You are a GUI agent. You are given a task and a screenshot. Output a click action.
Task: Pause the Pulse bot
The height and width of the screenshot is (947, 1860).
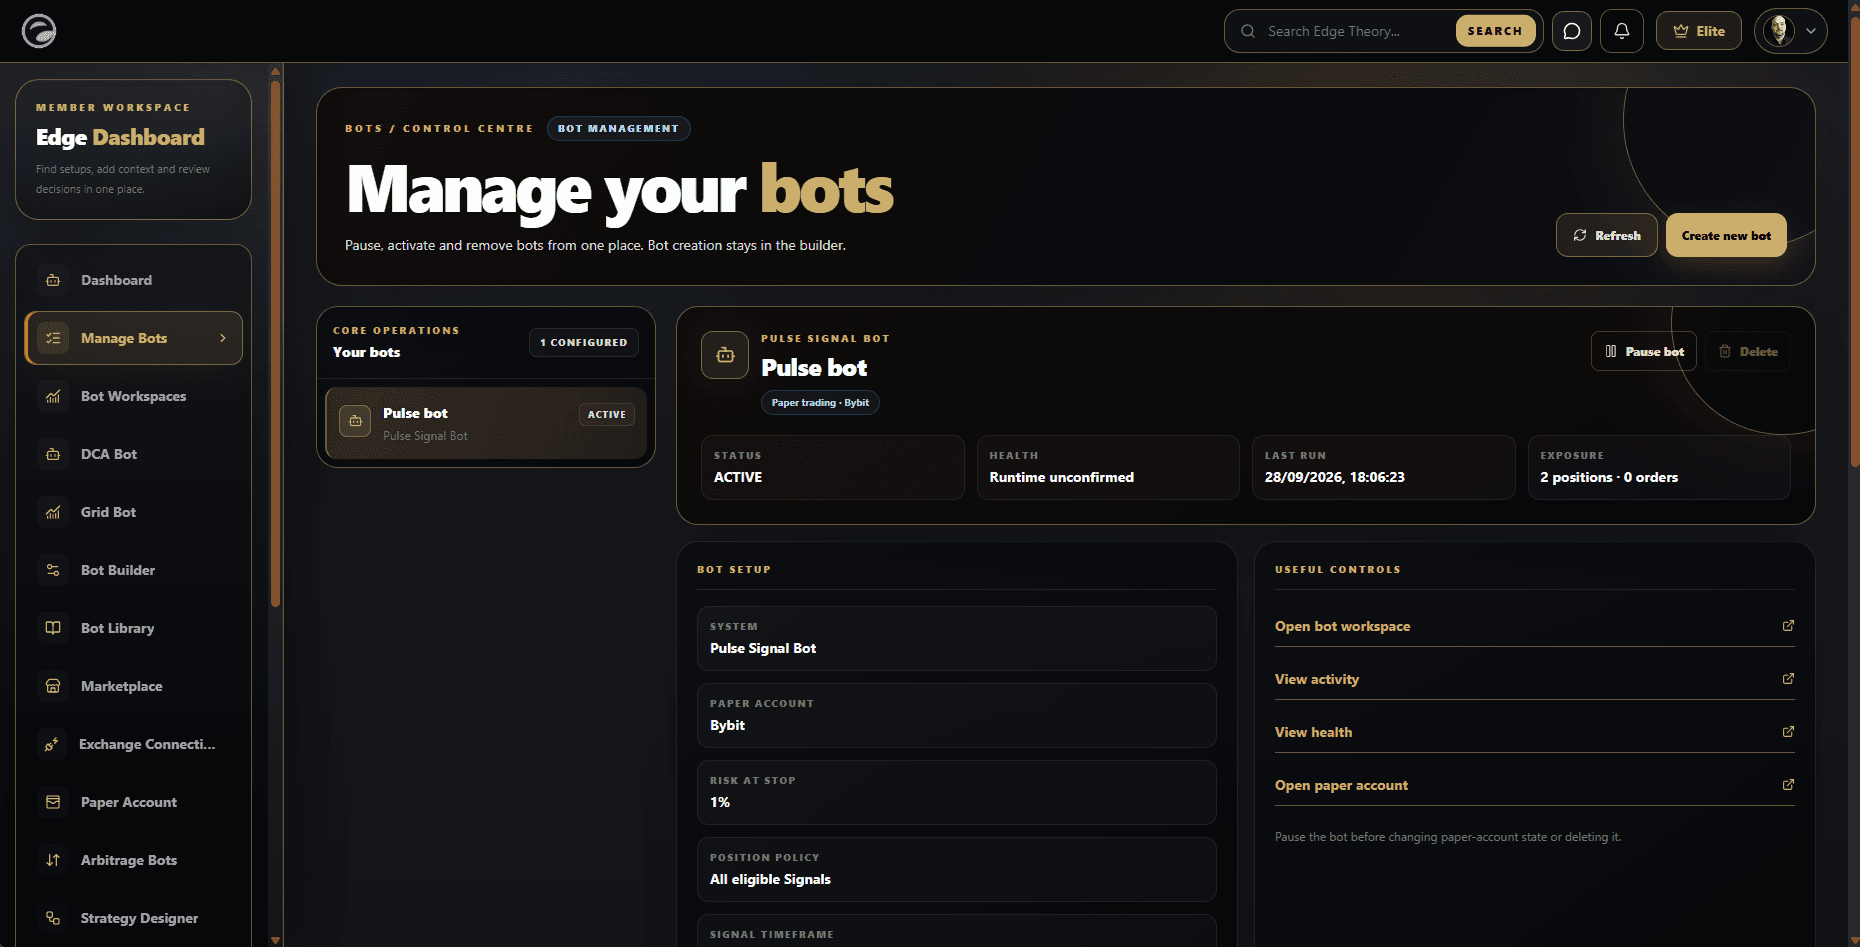tap(1644, 351)
